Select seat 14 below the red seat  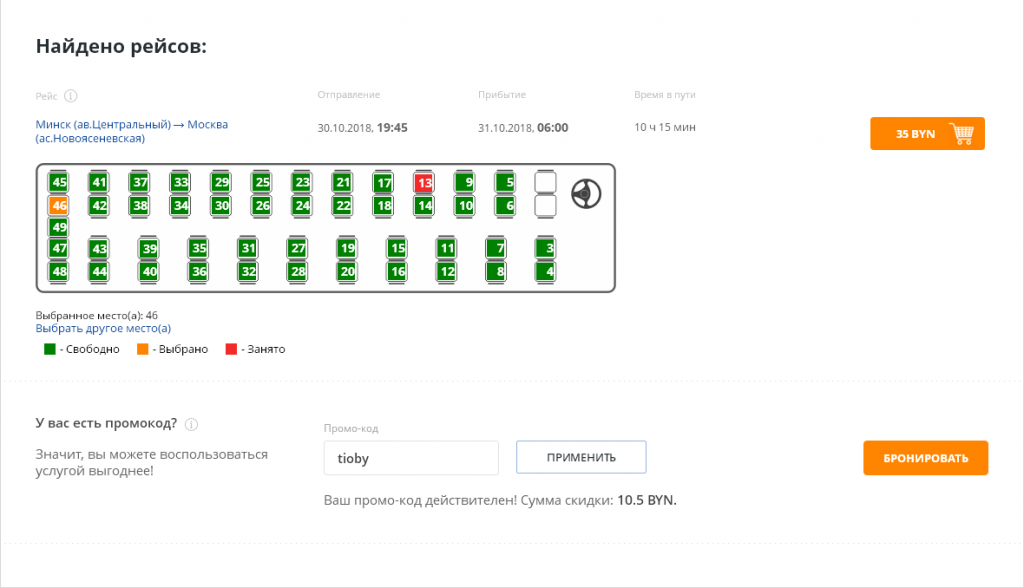[424, 206]
